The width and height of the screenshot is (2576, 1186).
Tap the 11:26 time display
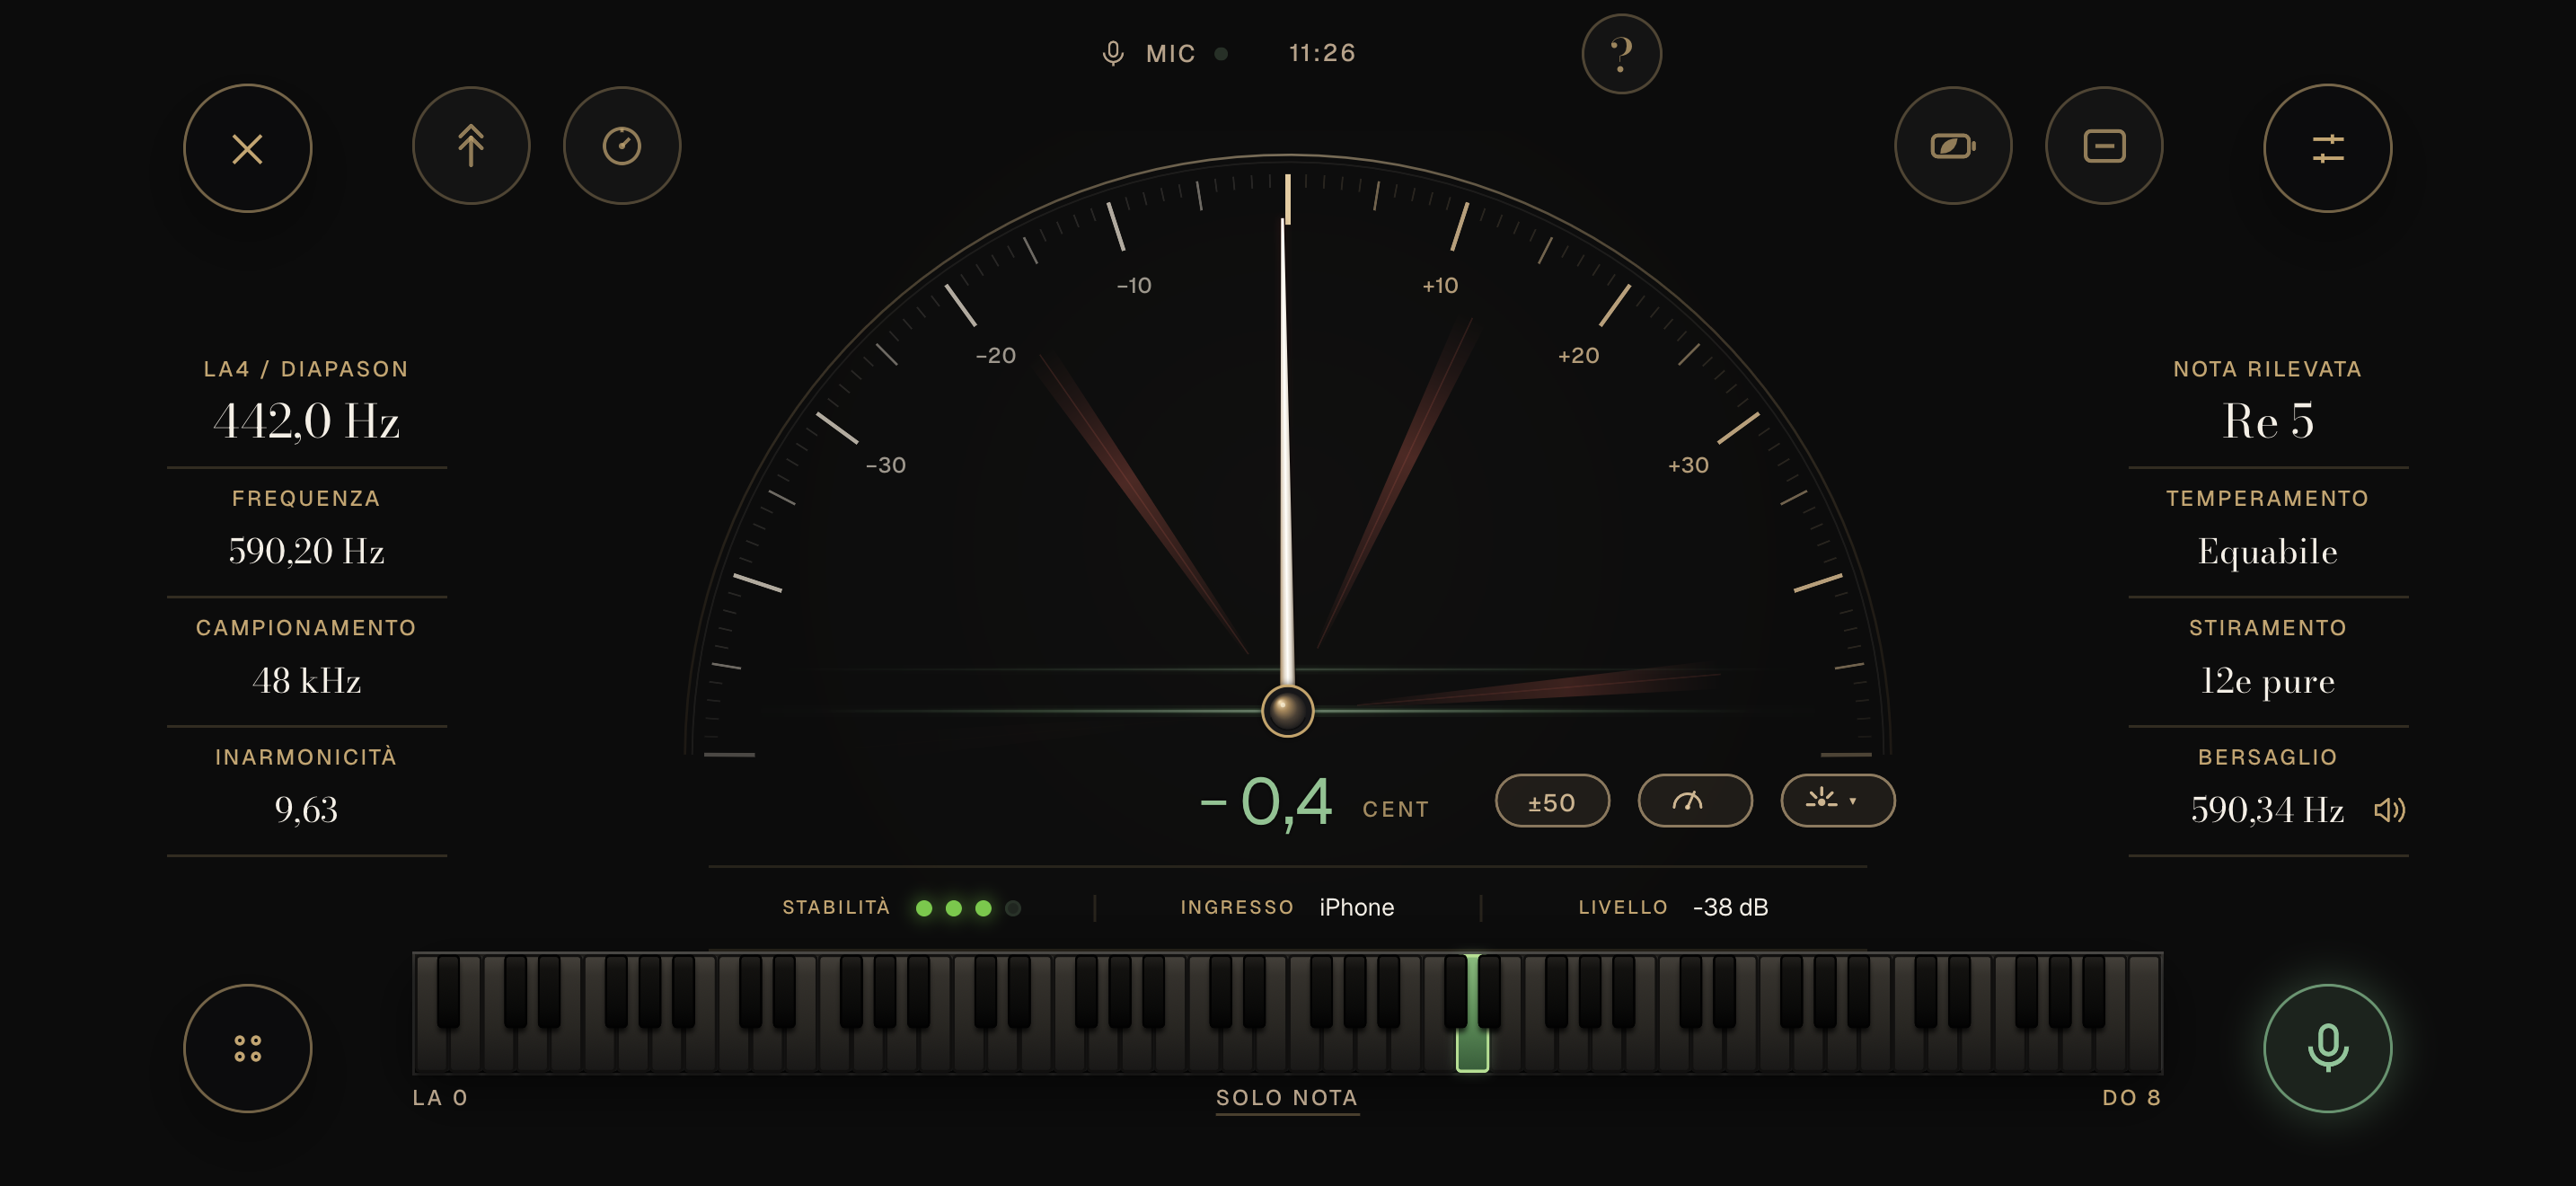pyautogui.click(x=1322, y=53)
